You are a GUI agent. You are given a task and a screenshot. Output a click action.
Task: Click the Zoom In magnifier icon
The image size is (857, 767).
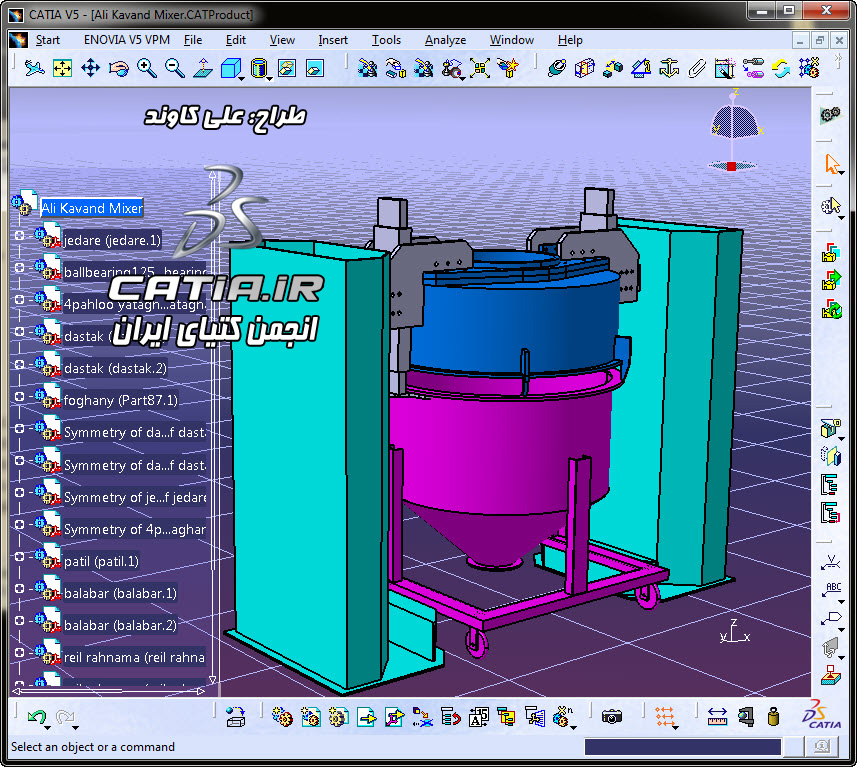pyautogui.click(x=146, y=68)
